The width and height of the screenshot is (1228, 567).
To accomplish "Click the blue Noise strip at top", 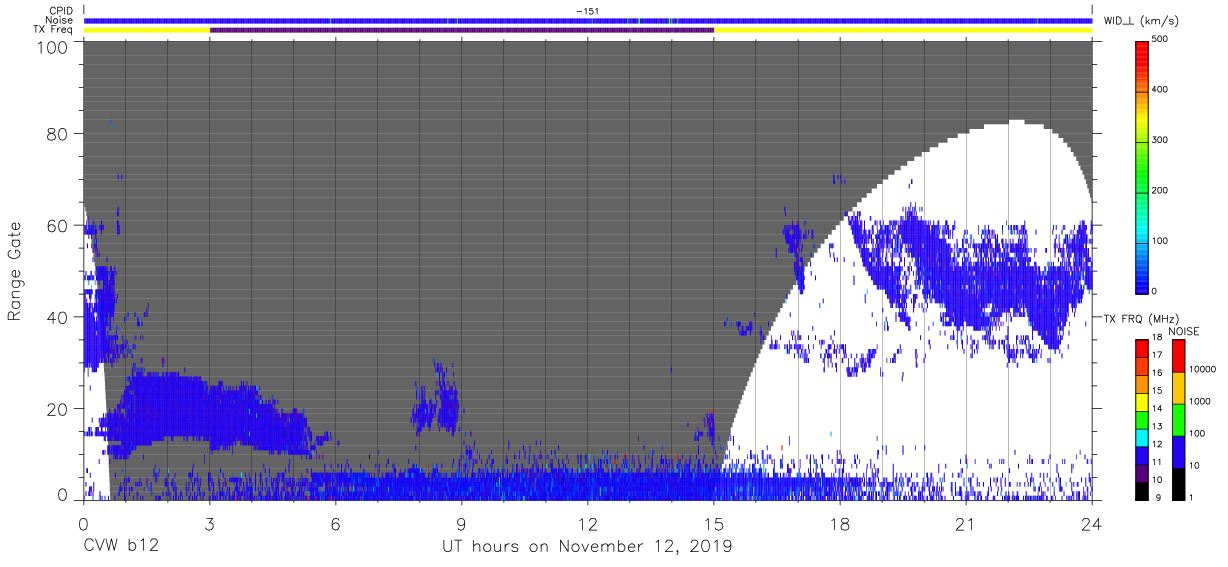I will (588, 20).
